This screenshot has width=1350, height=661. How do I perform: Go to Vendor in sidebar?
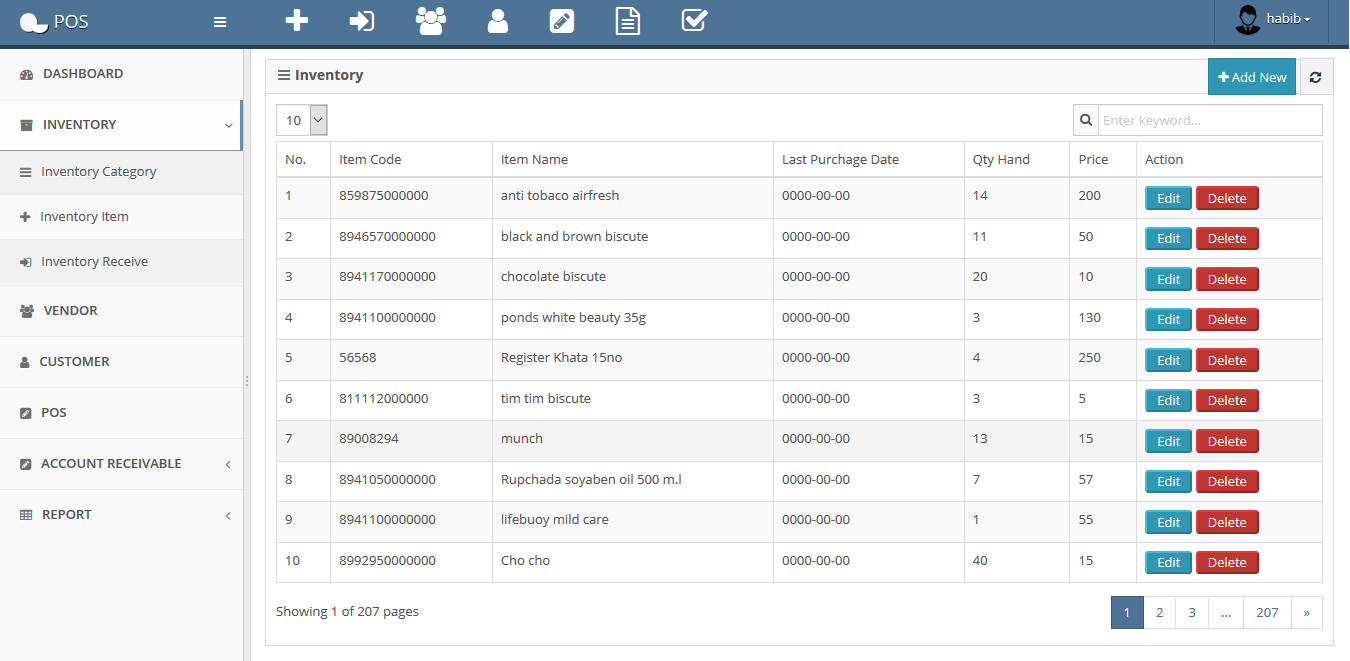coord(70,311)
